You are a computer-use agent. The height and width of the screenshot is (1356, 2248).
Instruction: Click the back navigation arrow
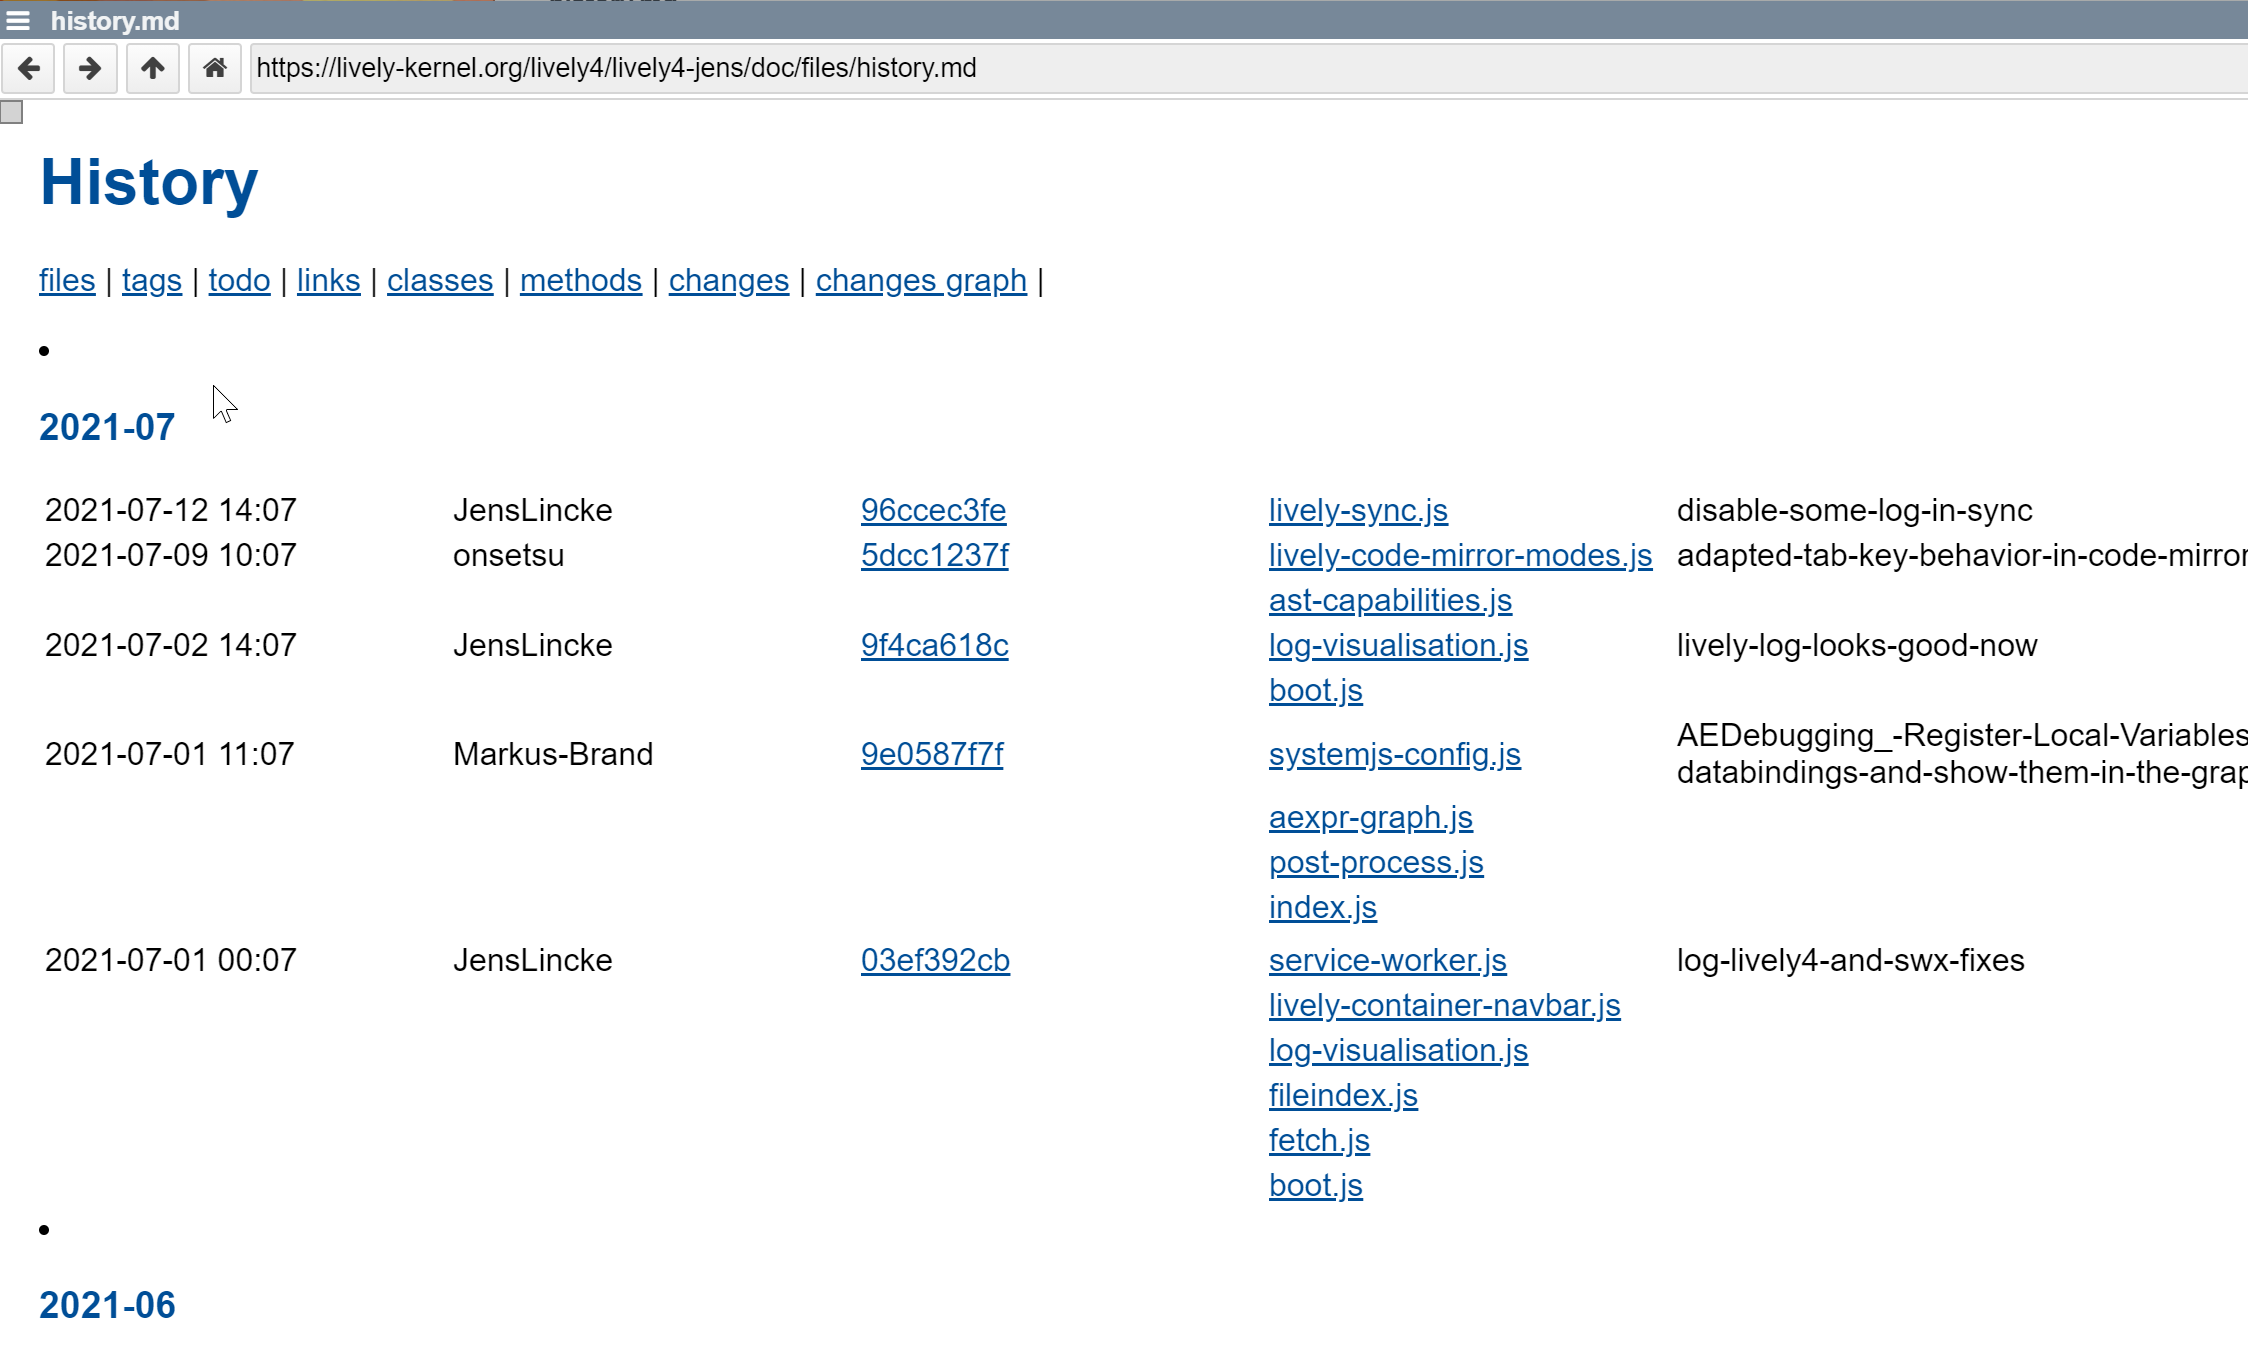pos(29,68)
